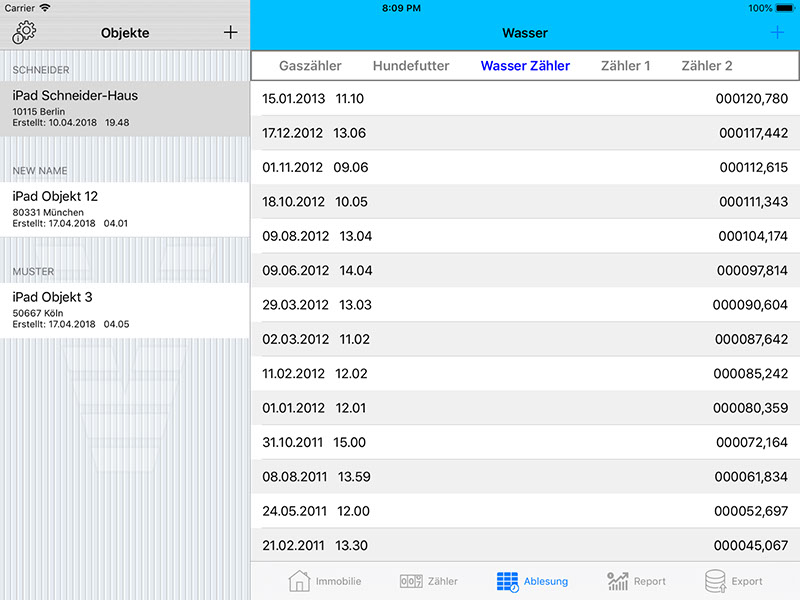This screenshot has height=600, width=800.
Task: Switch to Zähler 1 tab
Action: point(625,66)
